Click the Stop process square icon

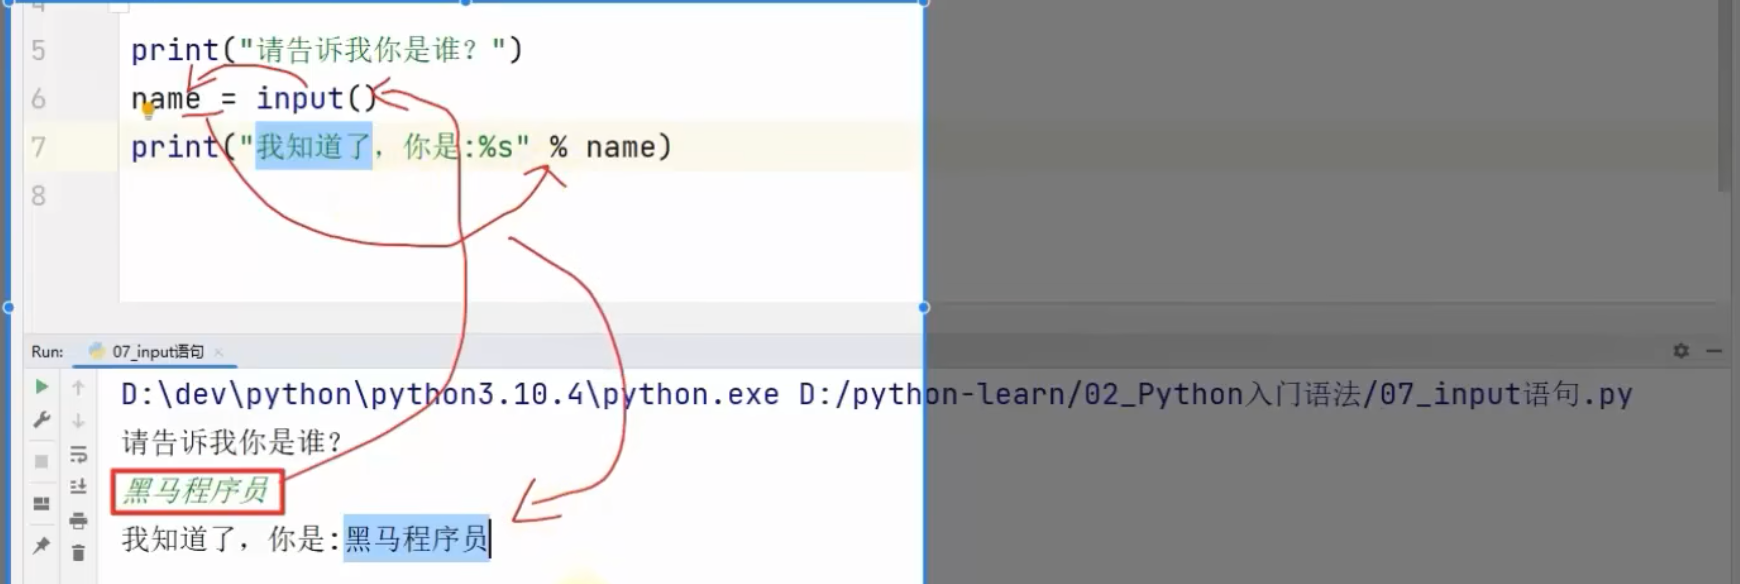(41, 461)
